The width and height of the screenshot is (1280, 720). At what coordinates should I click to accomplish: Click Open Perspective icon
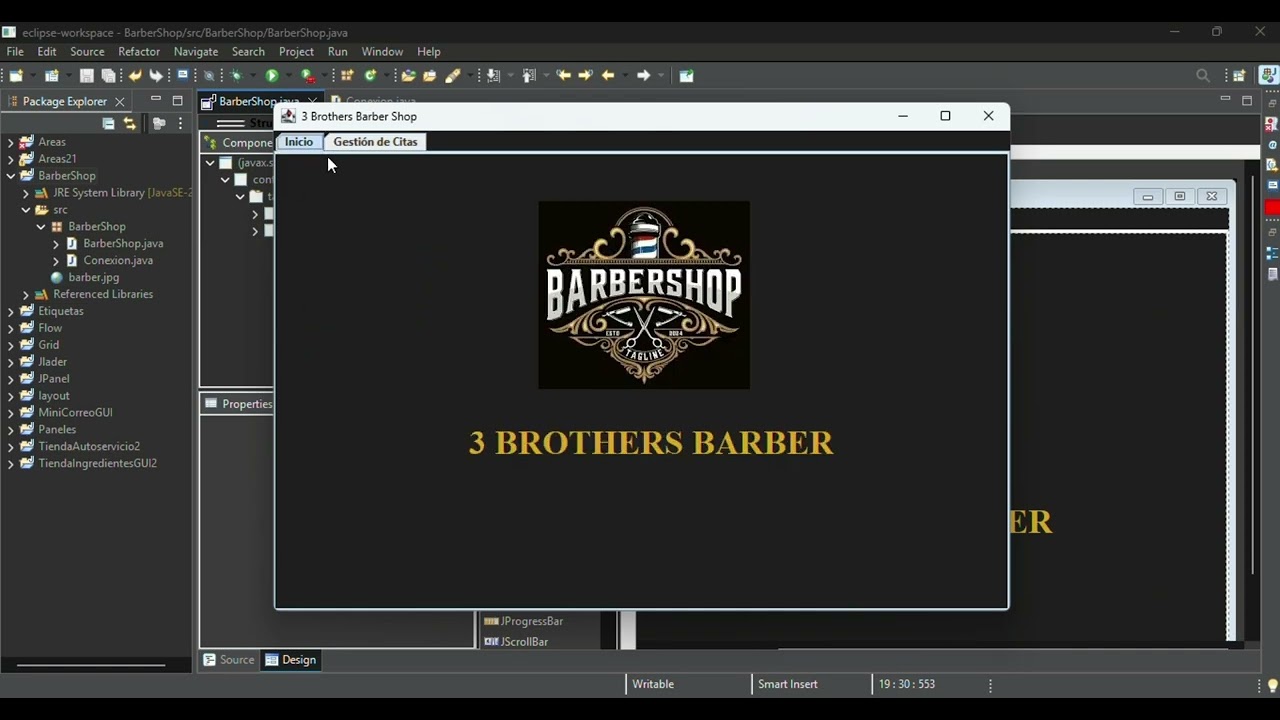coord(1239,75)
